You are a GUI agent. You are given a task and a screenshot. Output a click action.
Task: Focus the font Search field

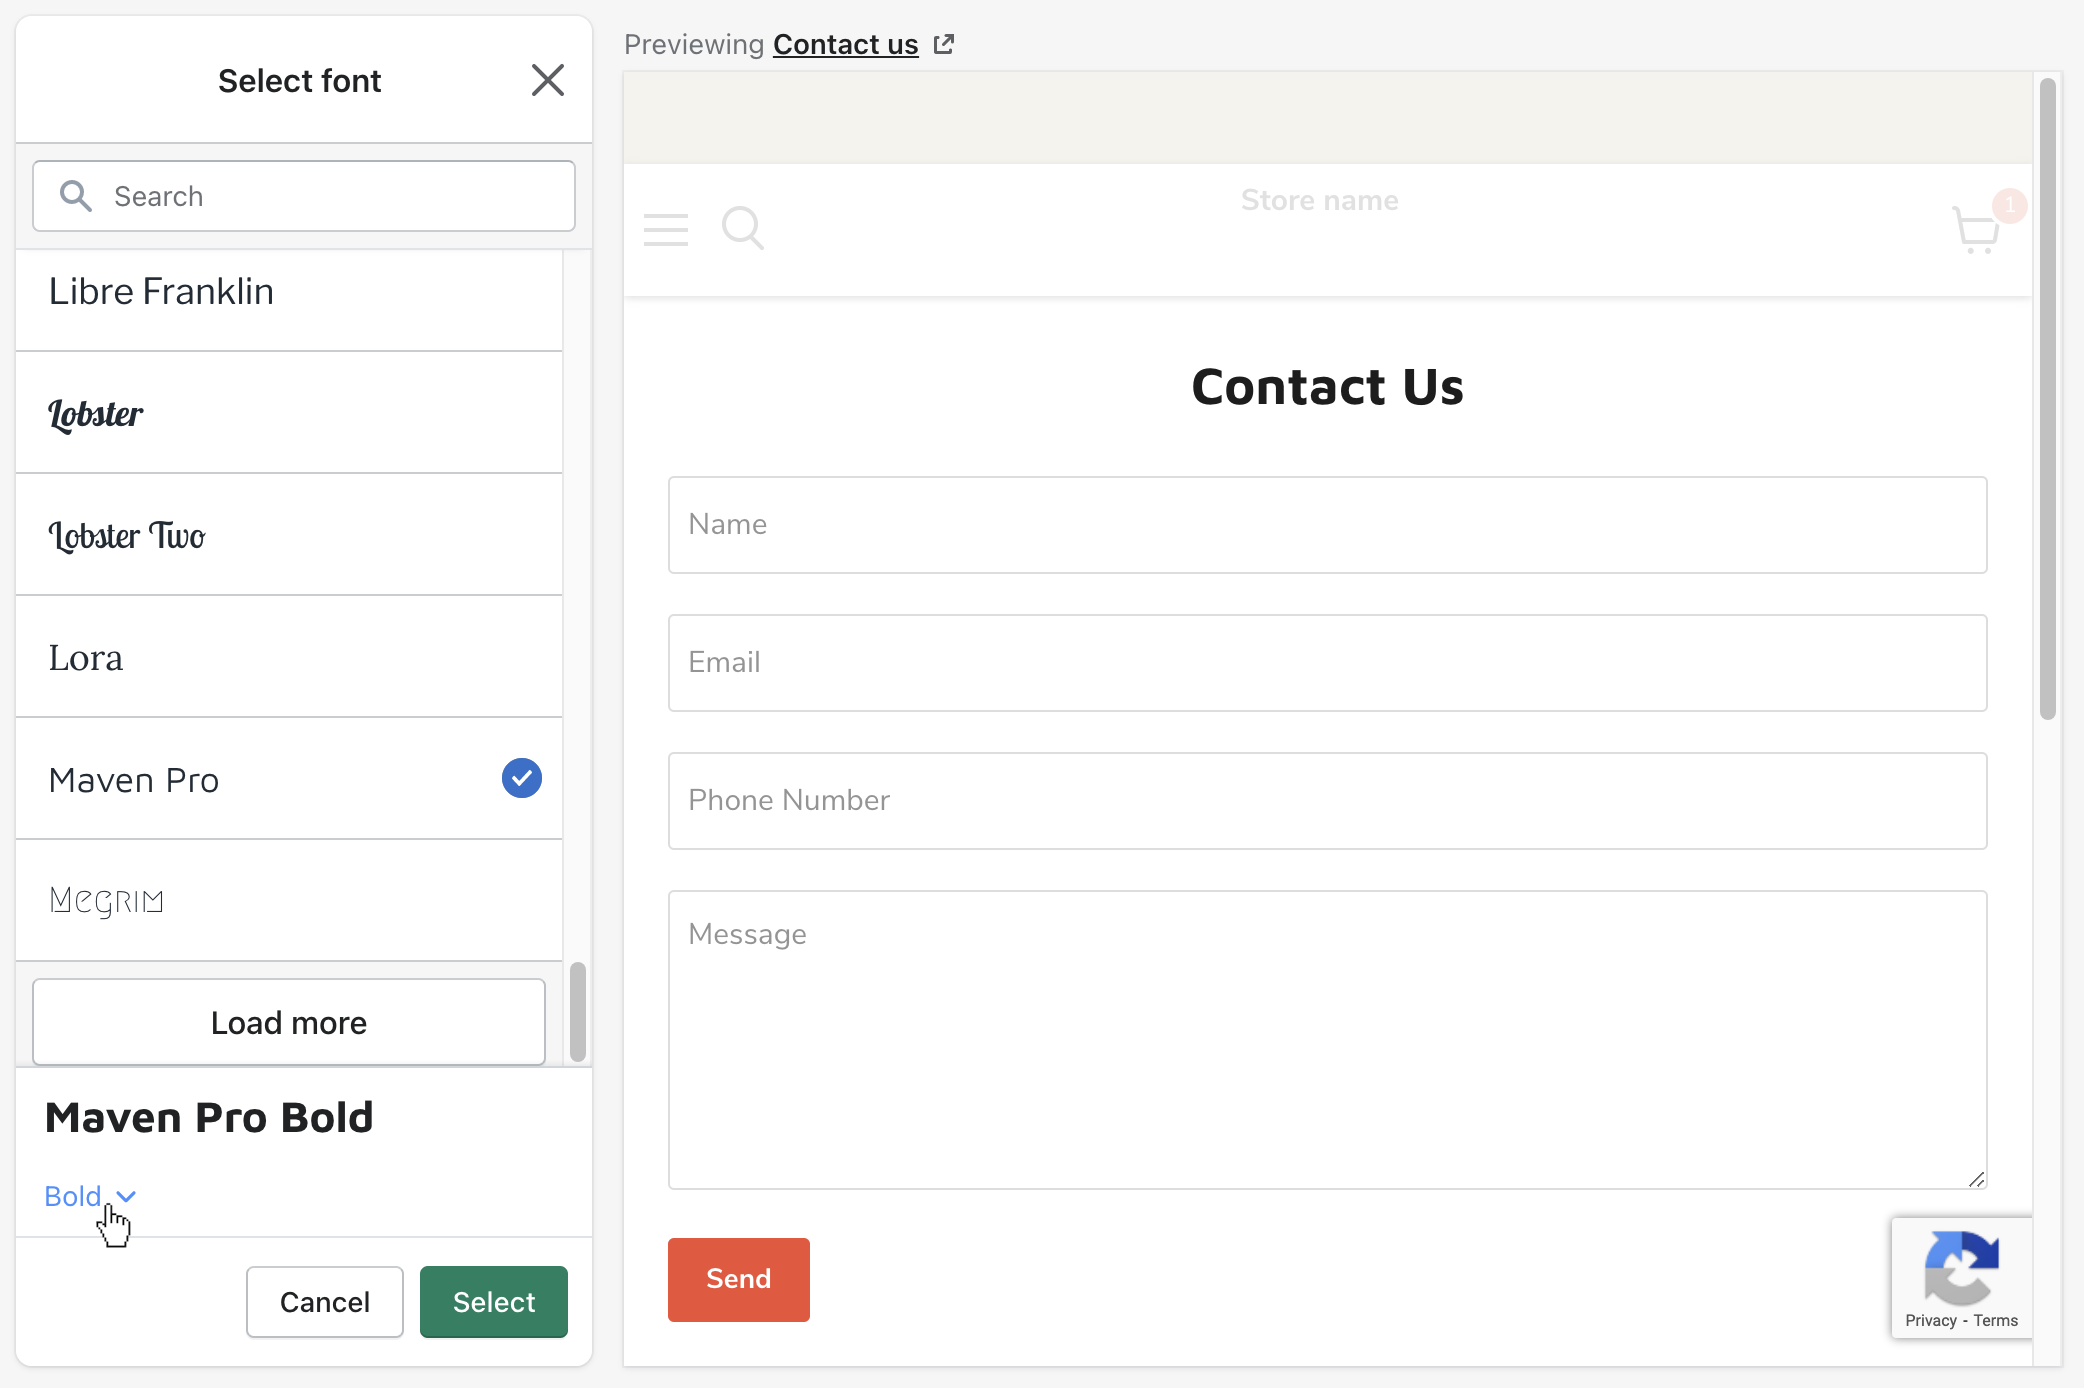pyautogui.click(x=304, y=196)
